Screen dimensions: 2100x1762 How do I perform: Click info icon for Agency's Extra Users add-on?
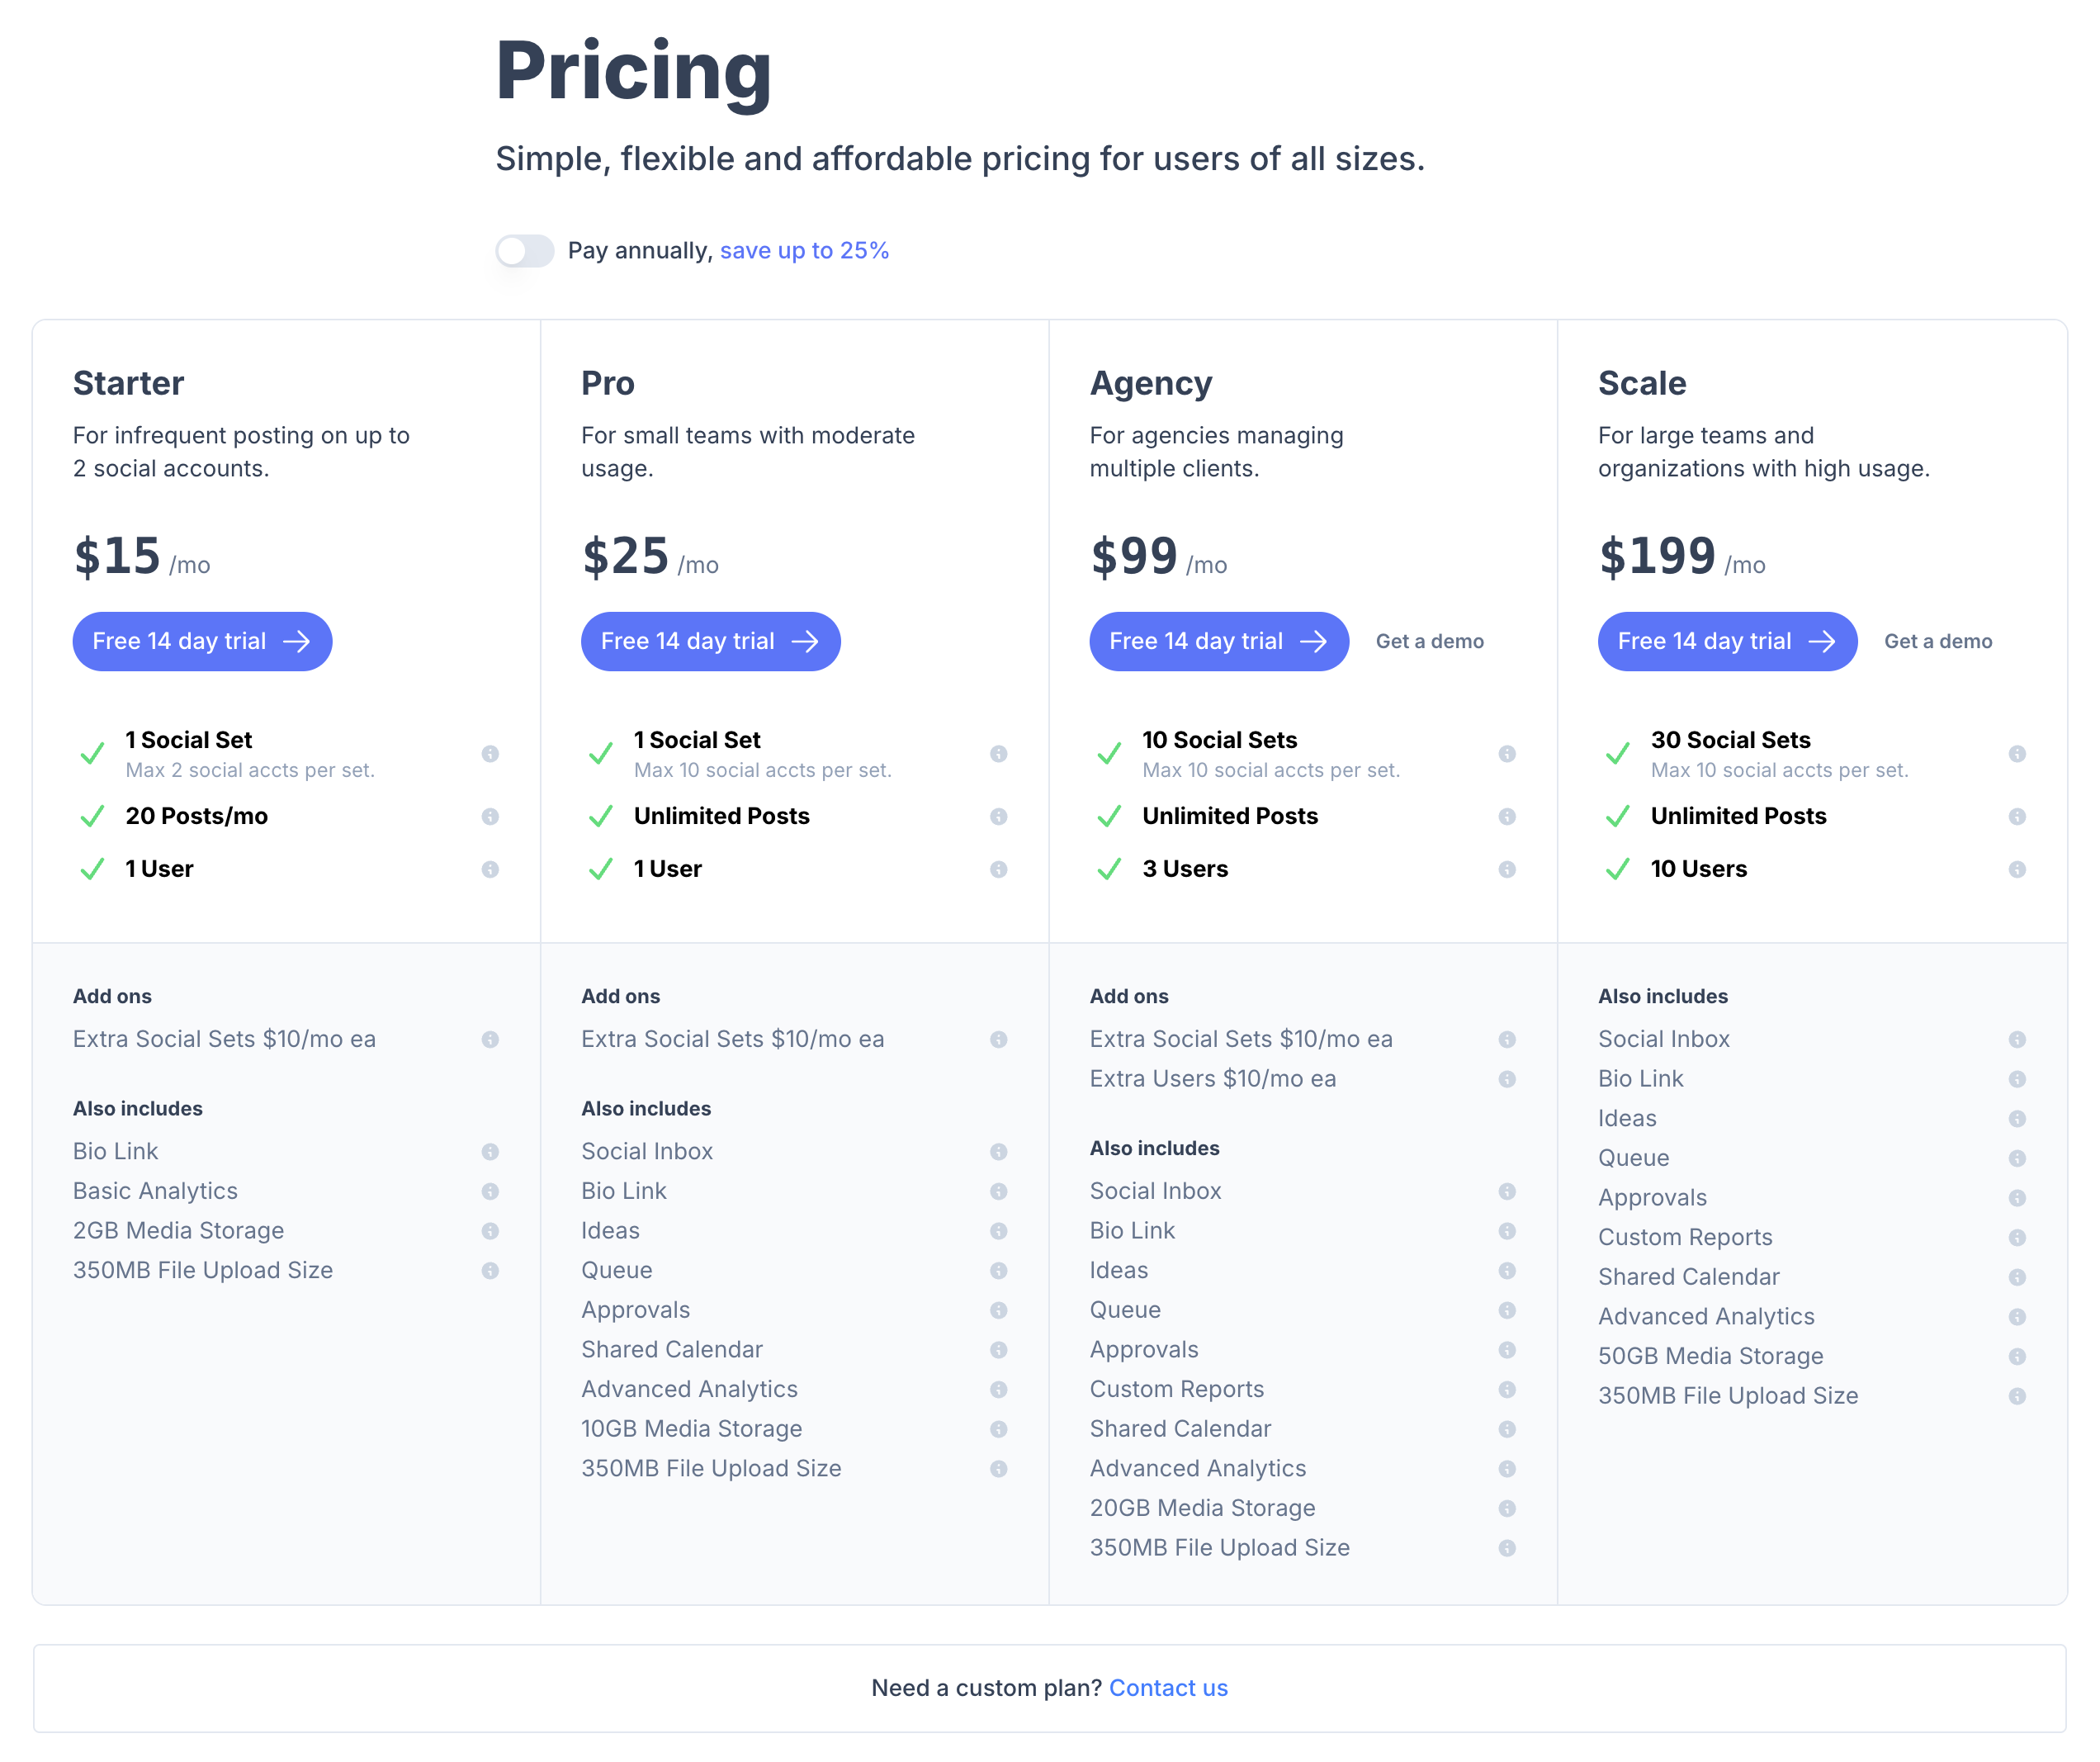coord(1508,1079)
